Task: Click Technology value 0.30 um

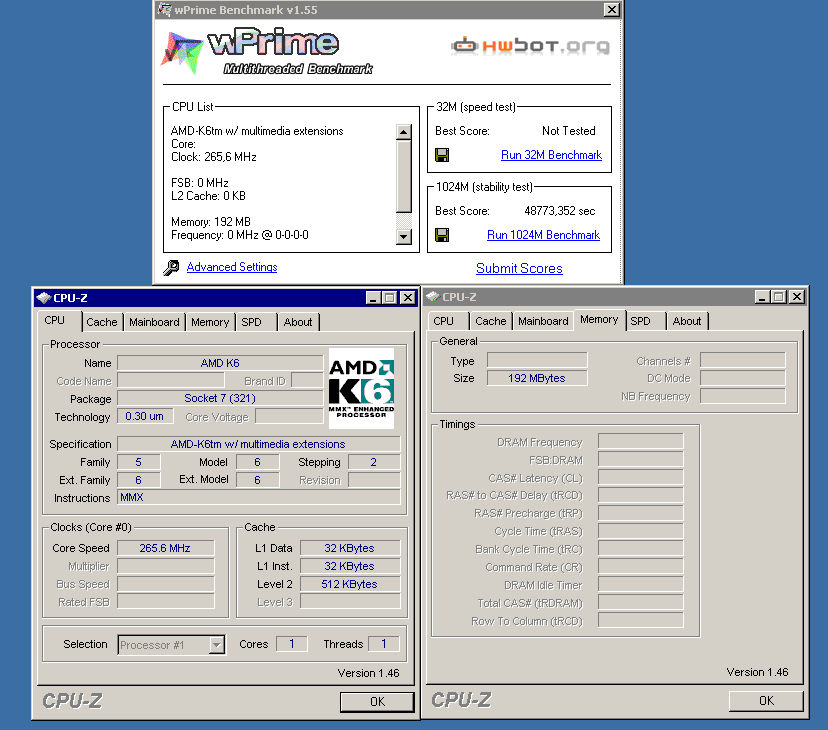Action: 144,416
